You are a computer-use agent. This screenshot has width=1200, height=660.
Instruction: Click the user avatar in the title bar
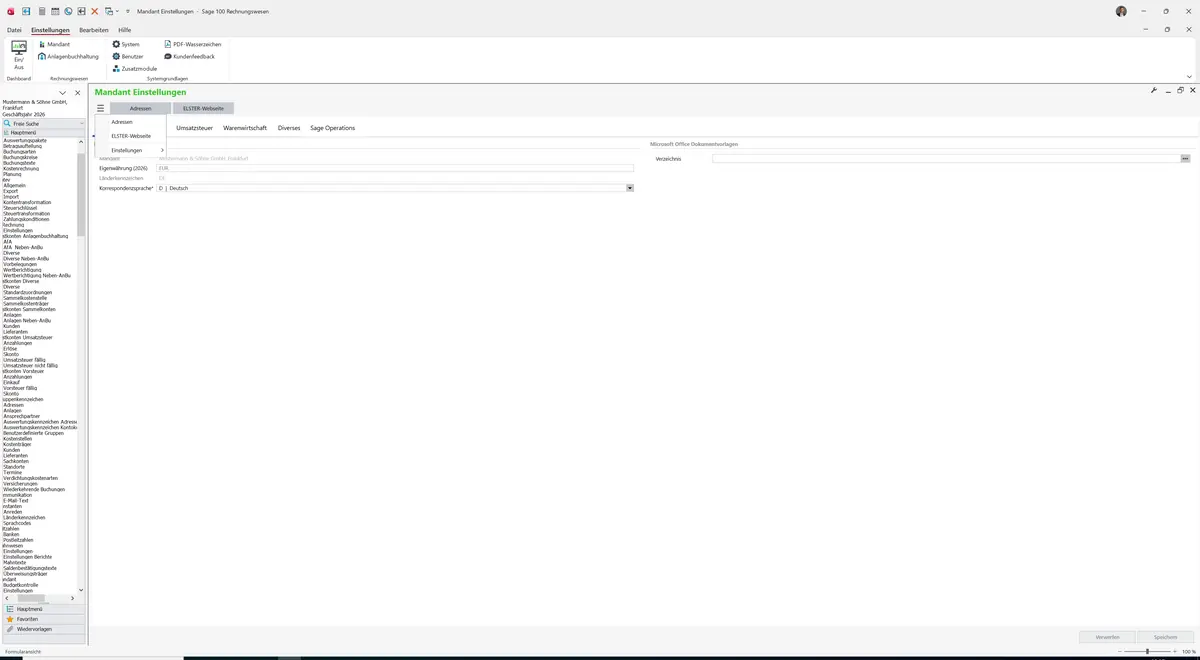coord(1121,11)
